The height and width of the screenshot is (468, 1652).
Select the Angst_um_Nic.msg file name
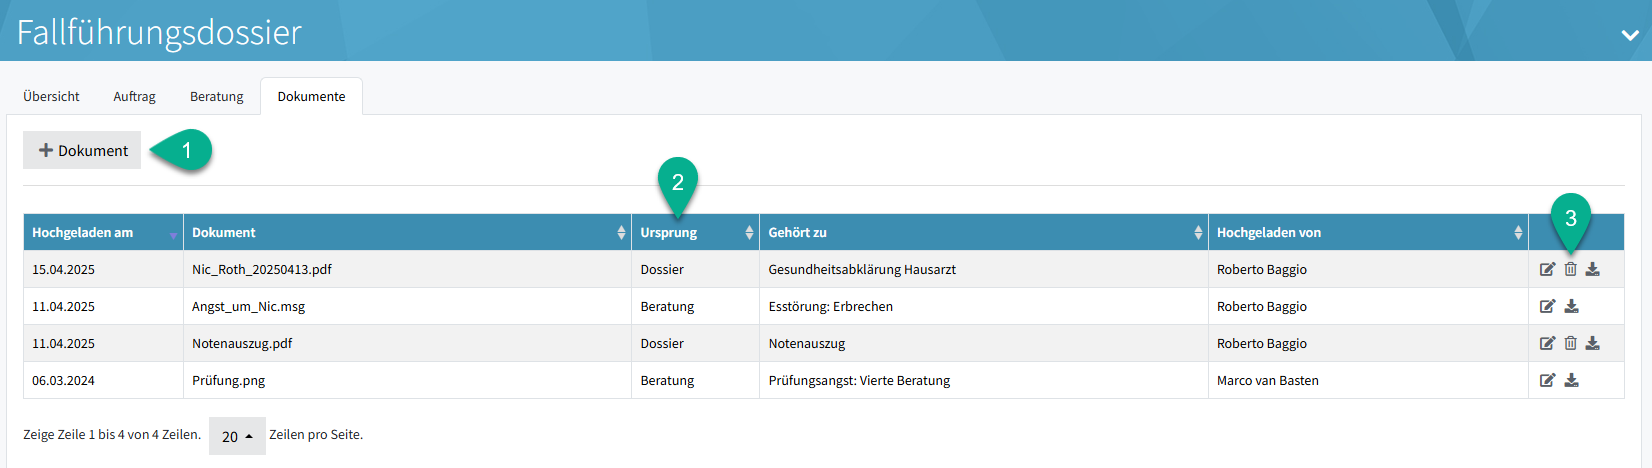click(x=248, y=306)
